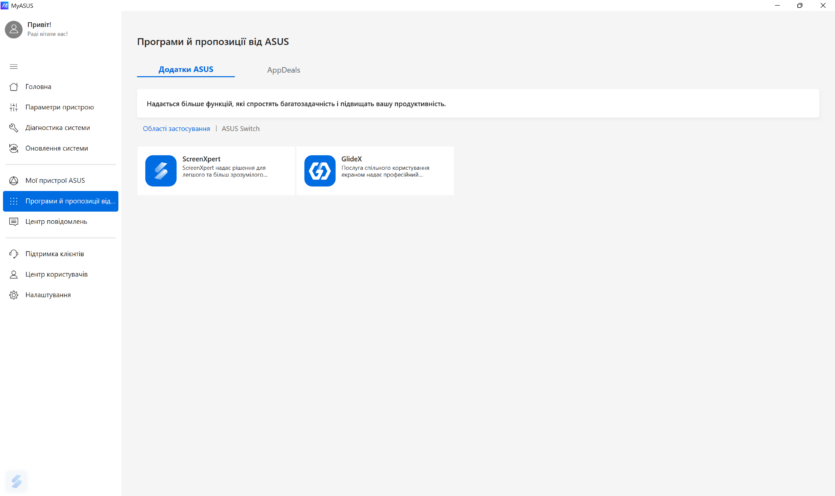Click the Параметри пристрою sliders icon
The width and height of the screenshot is (835, 496).
(14, 107)
